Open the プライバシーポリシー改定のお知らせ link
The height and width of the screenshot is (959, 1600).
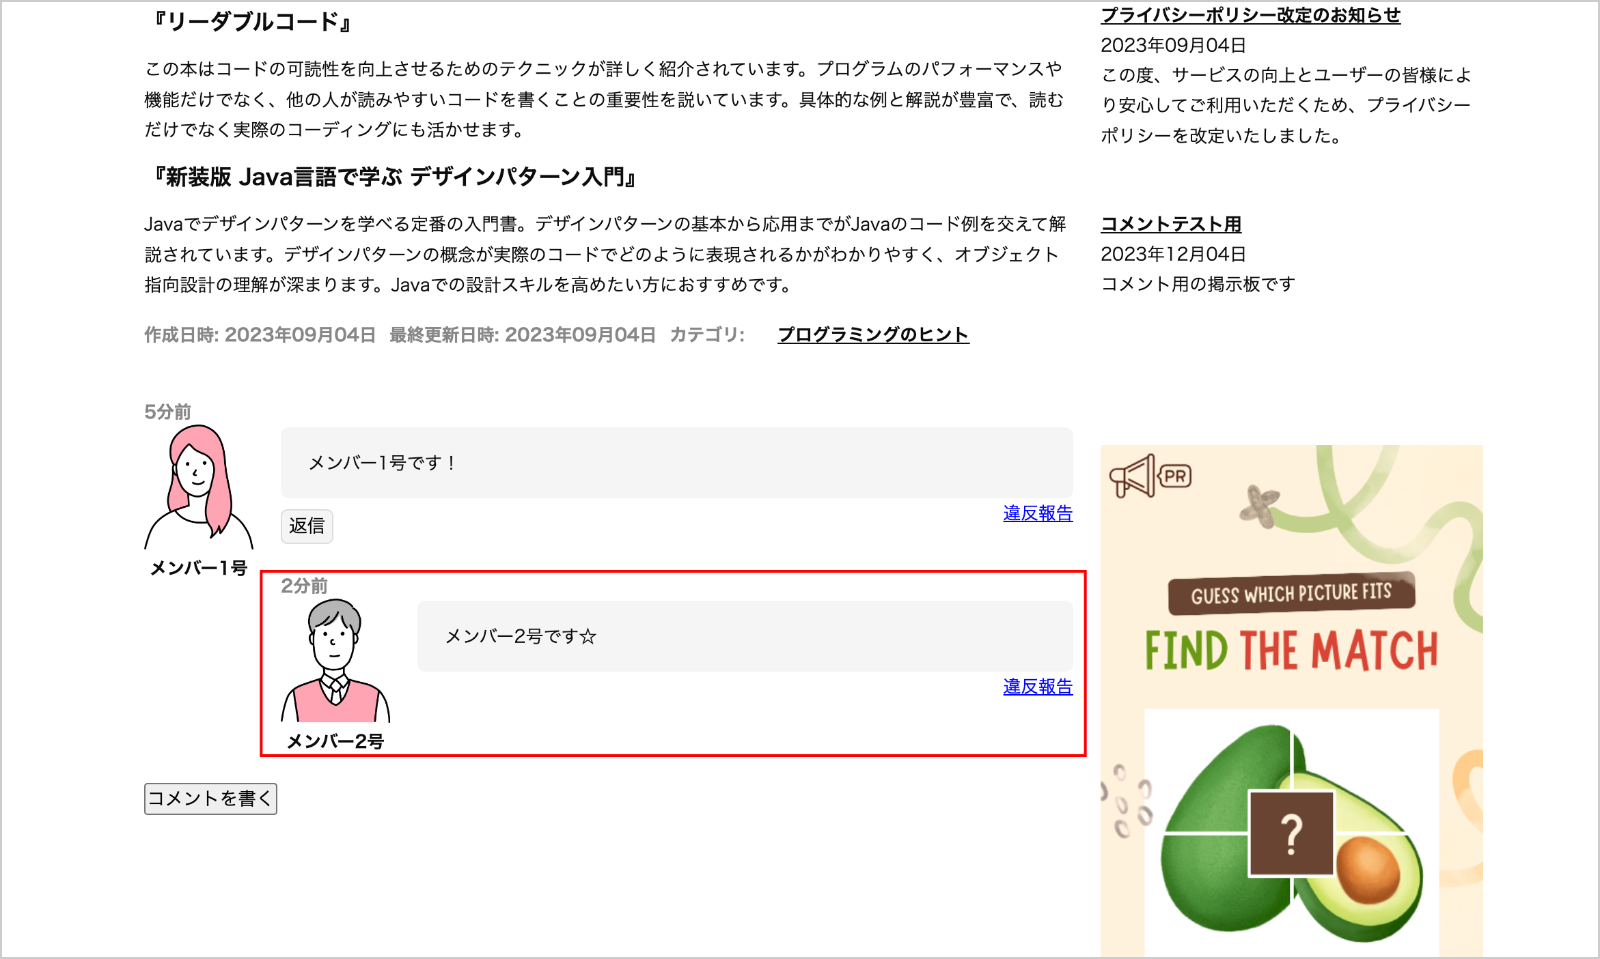point(1250,15)
